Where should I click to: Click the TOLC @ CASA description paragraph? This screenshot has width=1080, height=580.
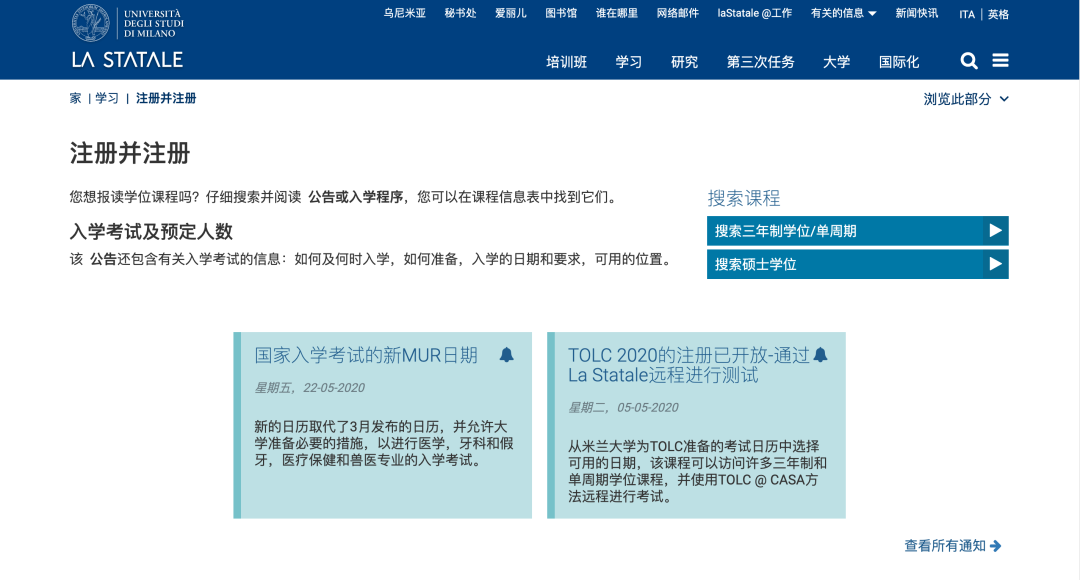(697, 471)
